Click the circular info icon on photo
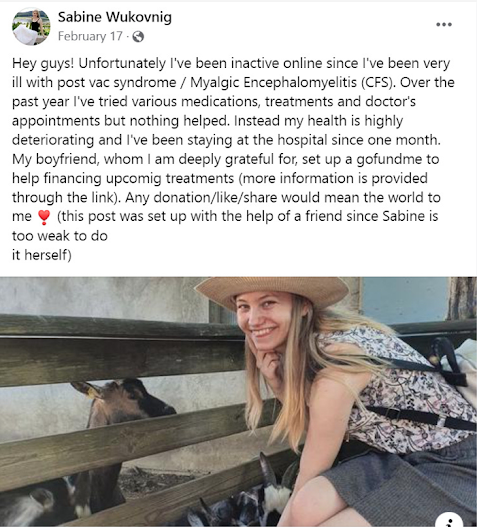 450,520
